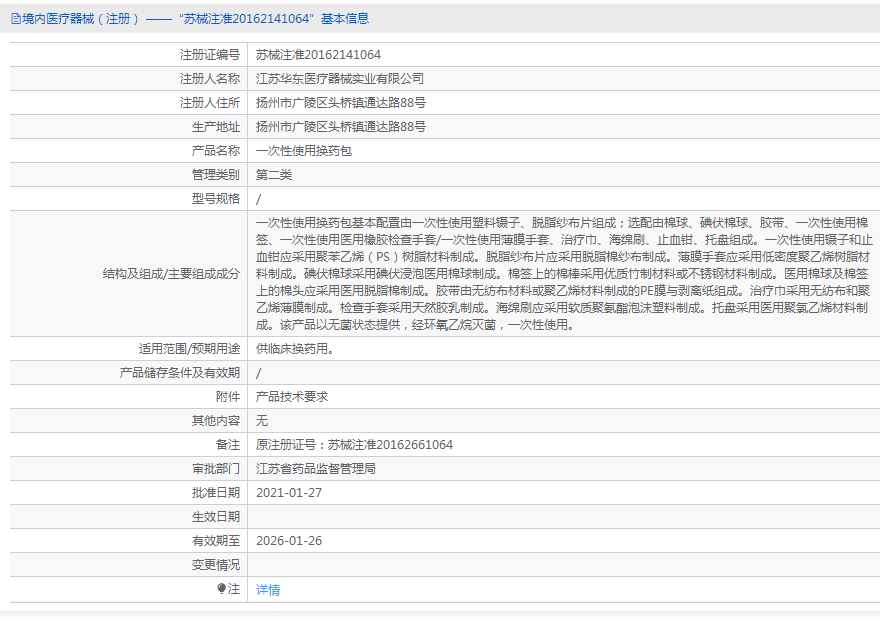Viewport: 880px width, 624px height.
Task: Click the label 产品储存条件及有效期
Action: point(180,373)
